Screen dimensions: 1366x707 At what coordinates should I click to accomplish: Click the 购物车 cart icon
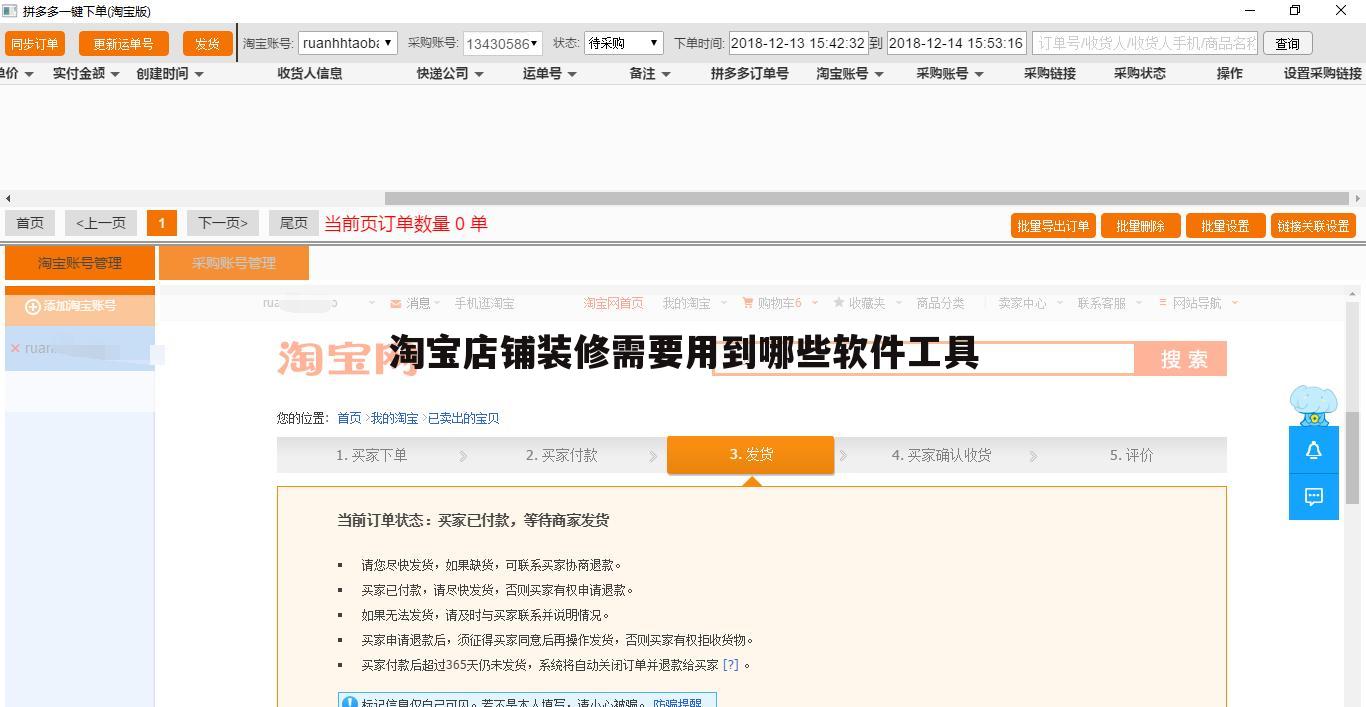click(748, 303)
